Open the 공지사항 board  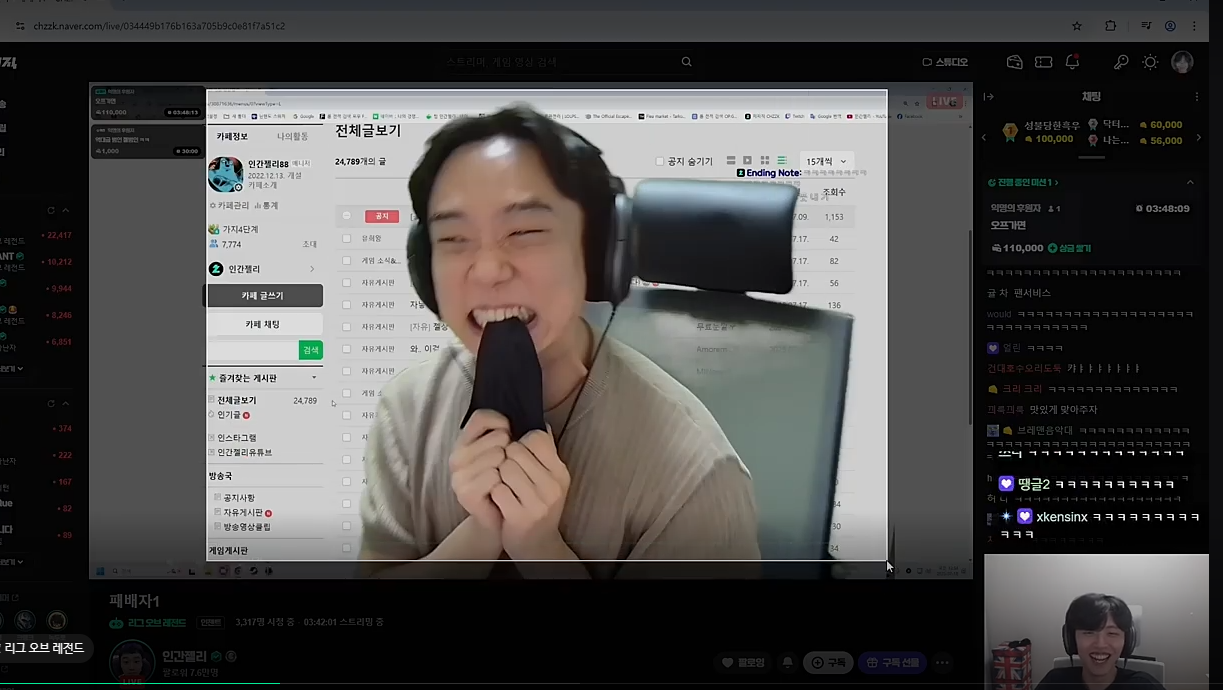[239, 498]
